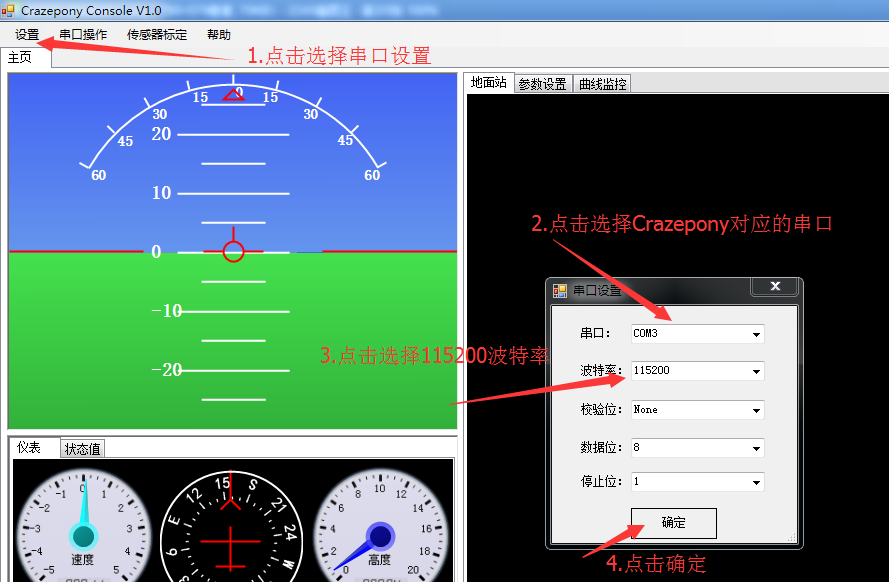Select the 主页 tab
Viewport: 889px width, 582px height.
pyautogui.click(x=20, y=57)
